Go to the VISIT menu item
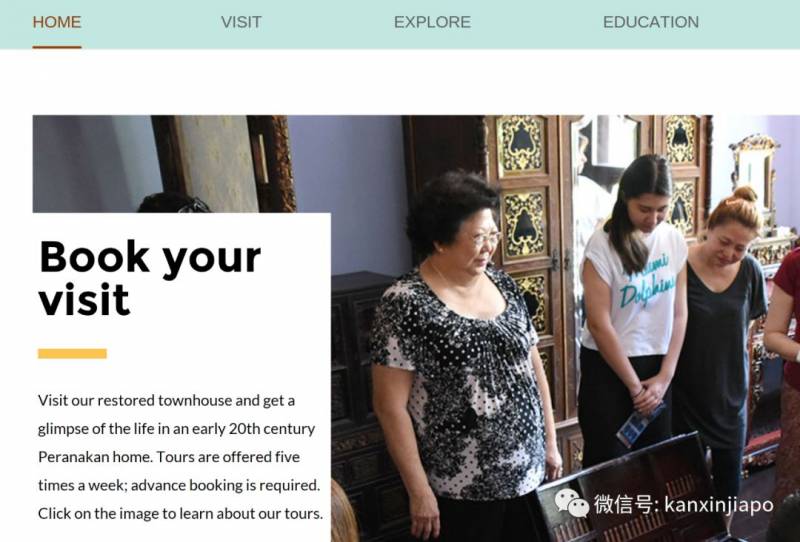 [x=241, y=22]
